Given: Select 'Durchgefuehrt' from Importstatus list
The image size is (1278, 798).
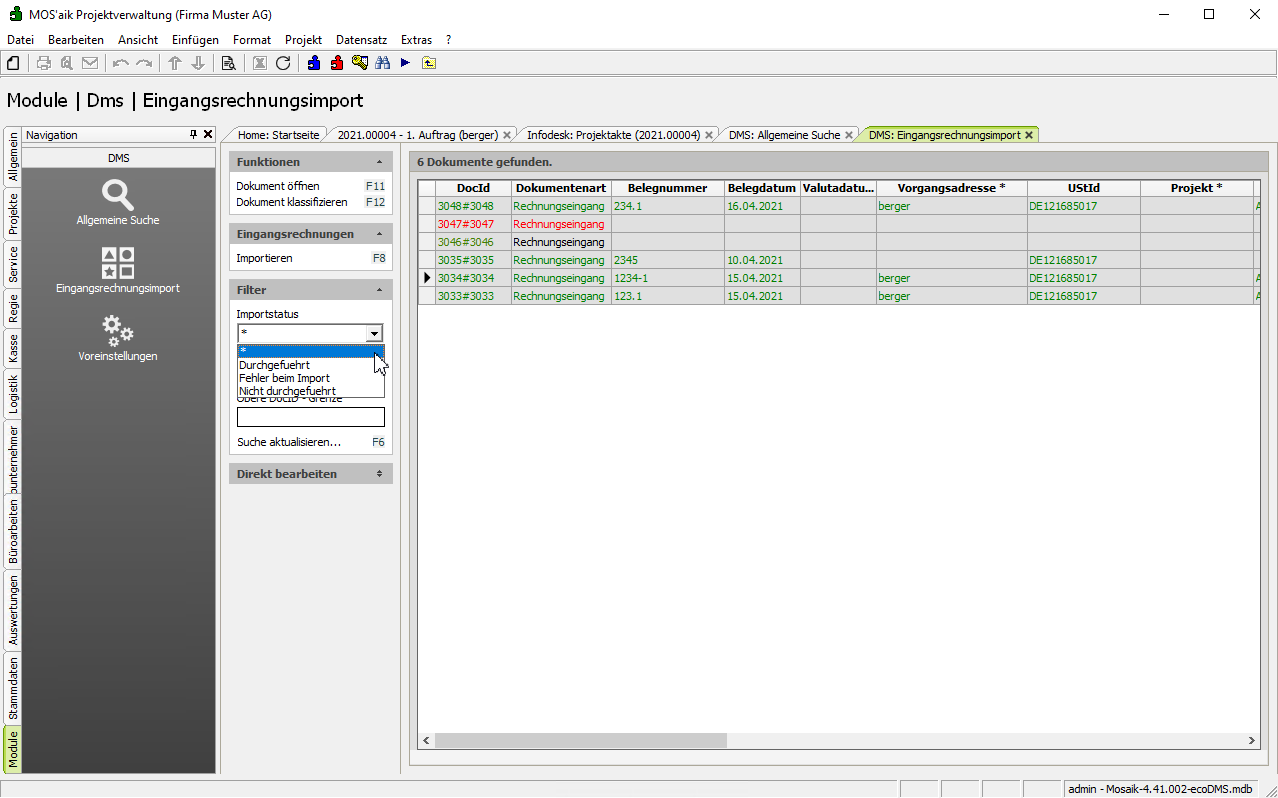Looking at the screenshot, I should tap(274, 365).
